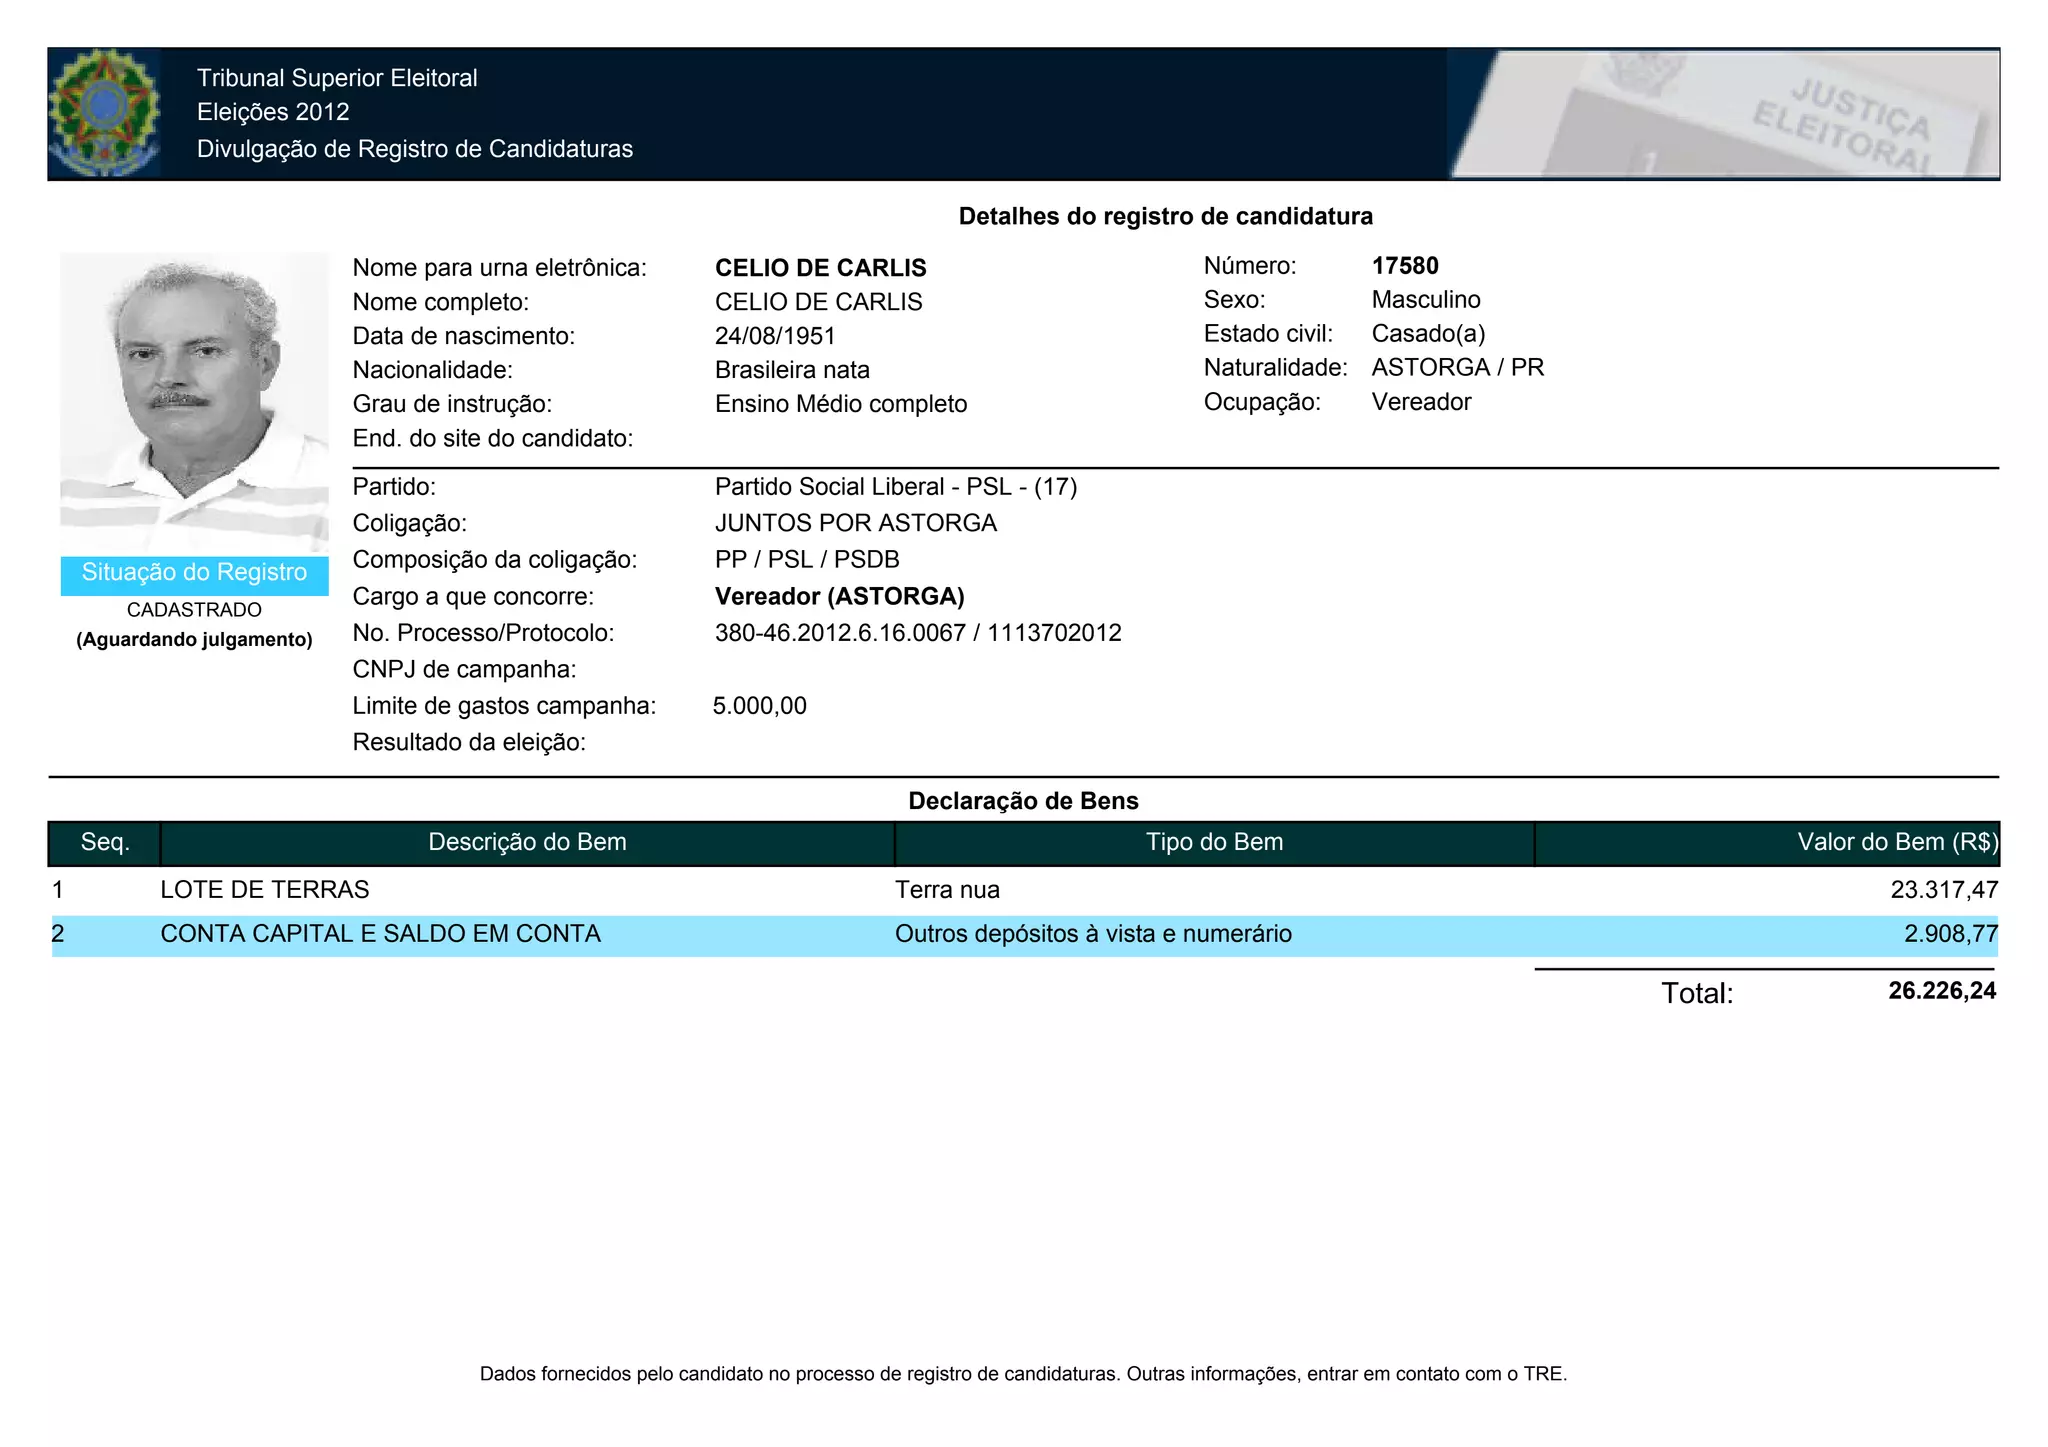
Task: Click the JUNTOS POR ASTORGA coalition name
Action: pyautogui.click(x=855, y=523)
